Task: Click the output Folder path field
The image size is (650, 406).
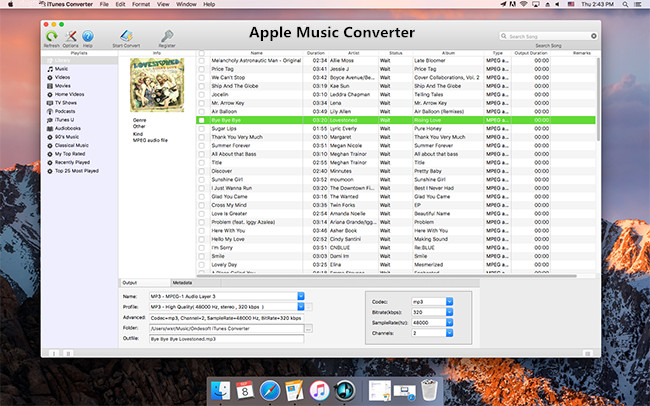Action: 226,328
